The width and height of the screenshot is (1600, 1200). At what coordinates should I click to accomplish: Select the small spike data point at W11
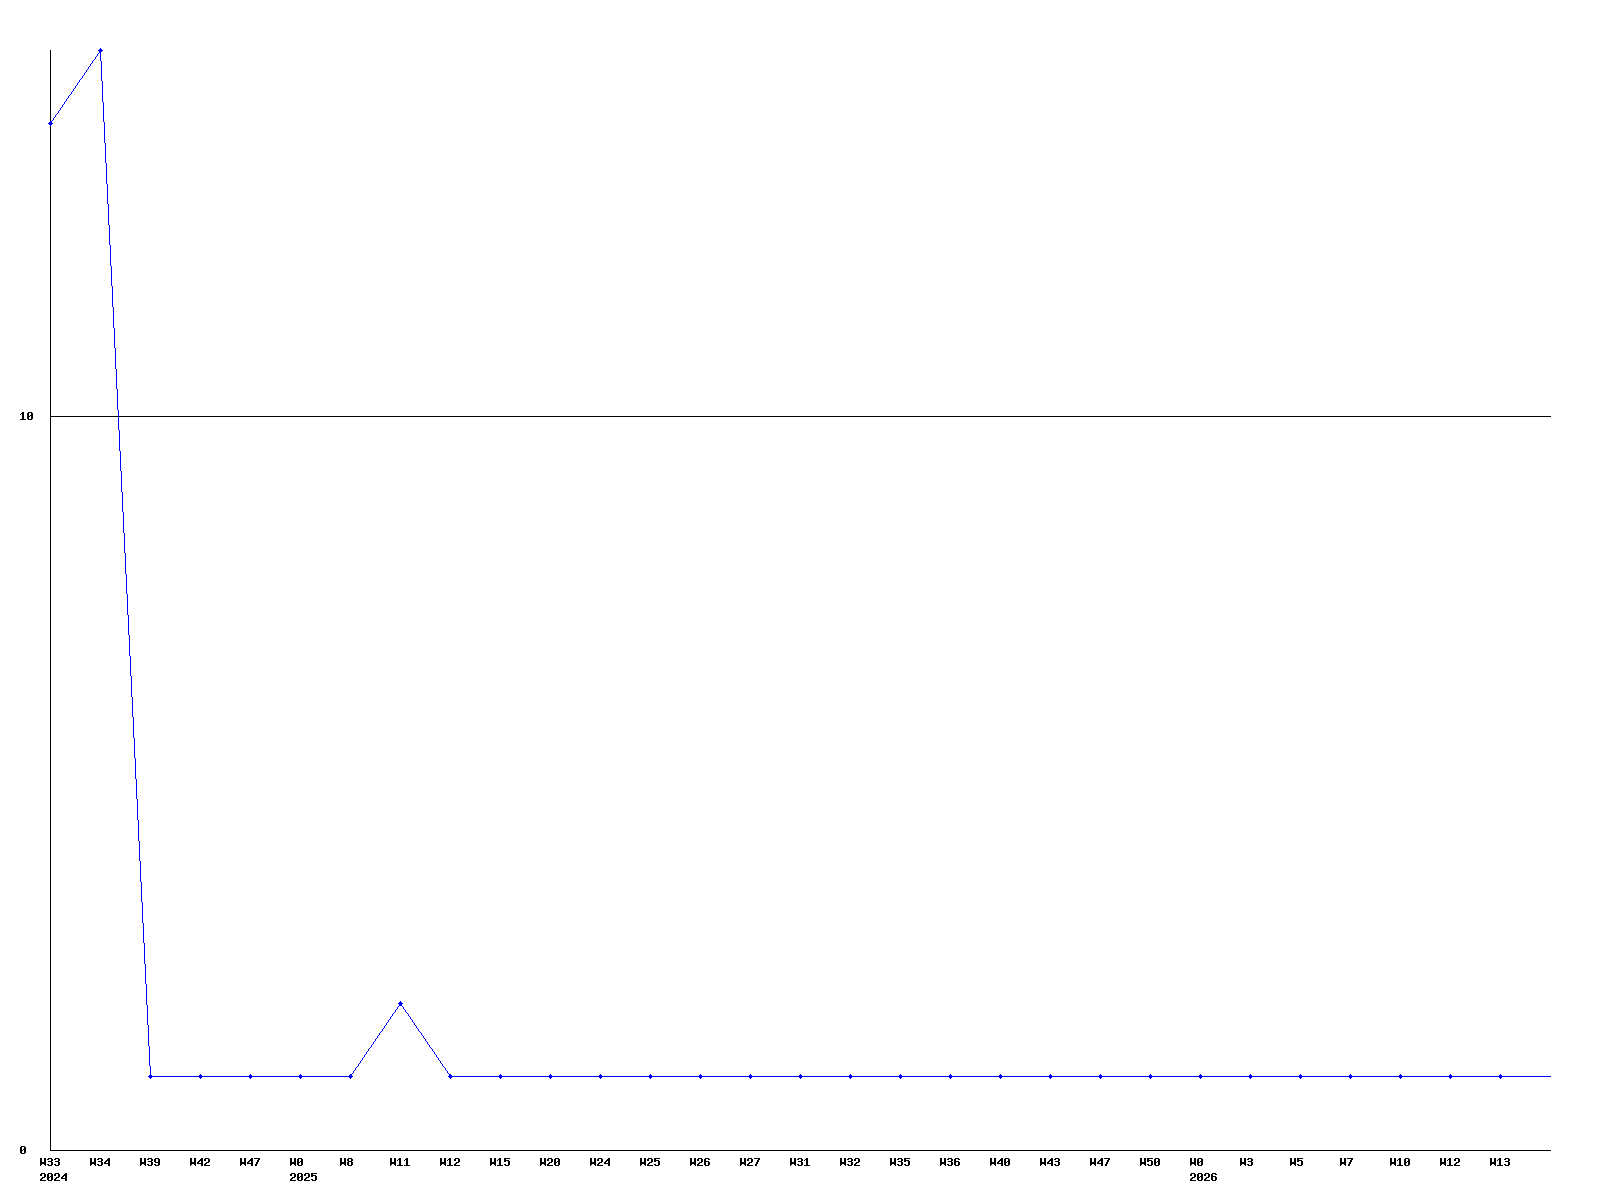400,1003
